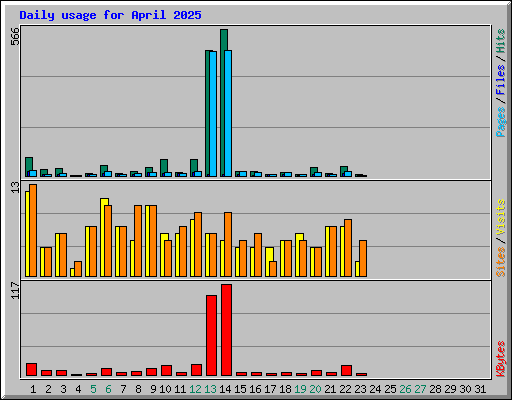Select green day 27 label
This screenshot has width=512, height=400.
click(420, 389)
